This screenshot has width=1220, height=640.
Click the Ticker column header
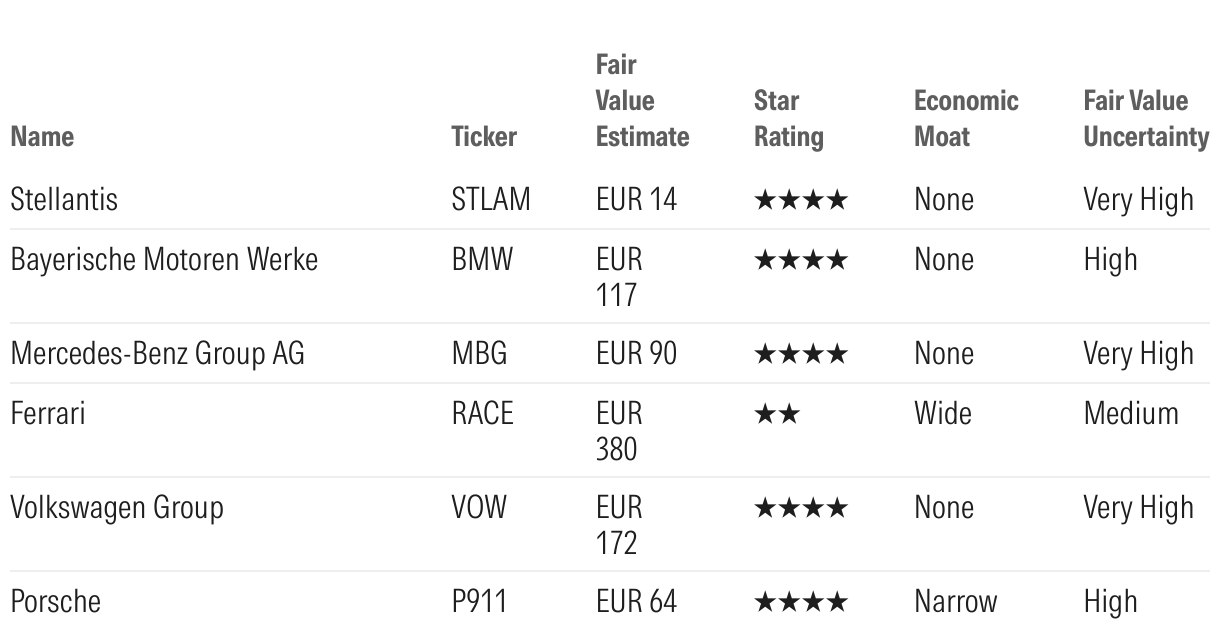[x=484, y=137]
